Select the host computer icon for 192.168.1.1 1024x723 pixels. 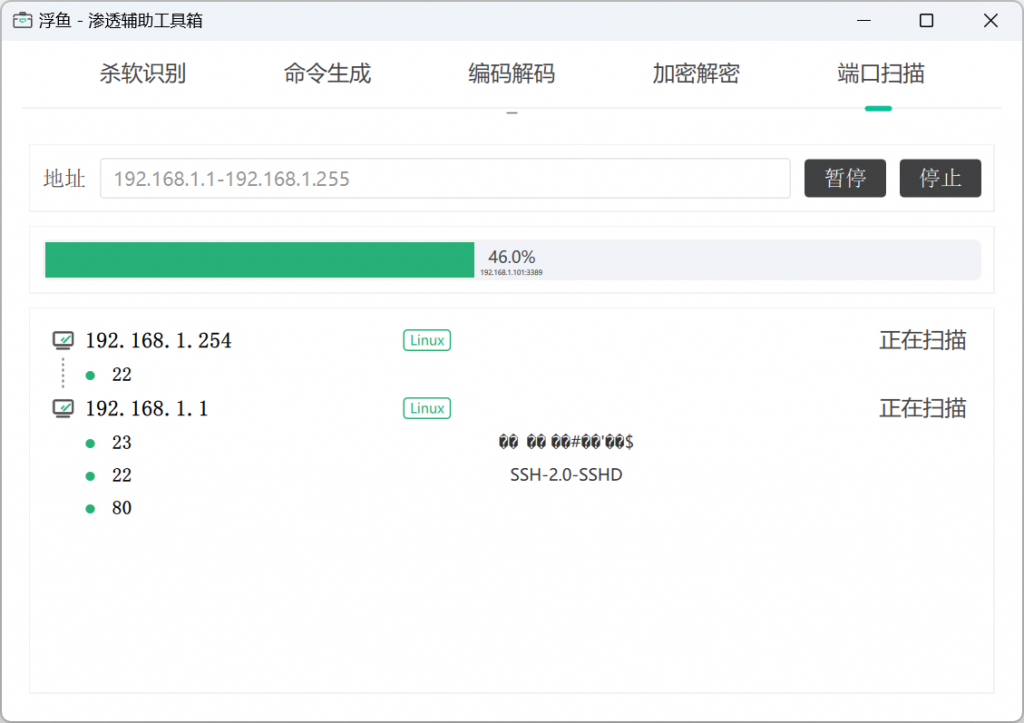click(62, 407)
